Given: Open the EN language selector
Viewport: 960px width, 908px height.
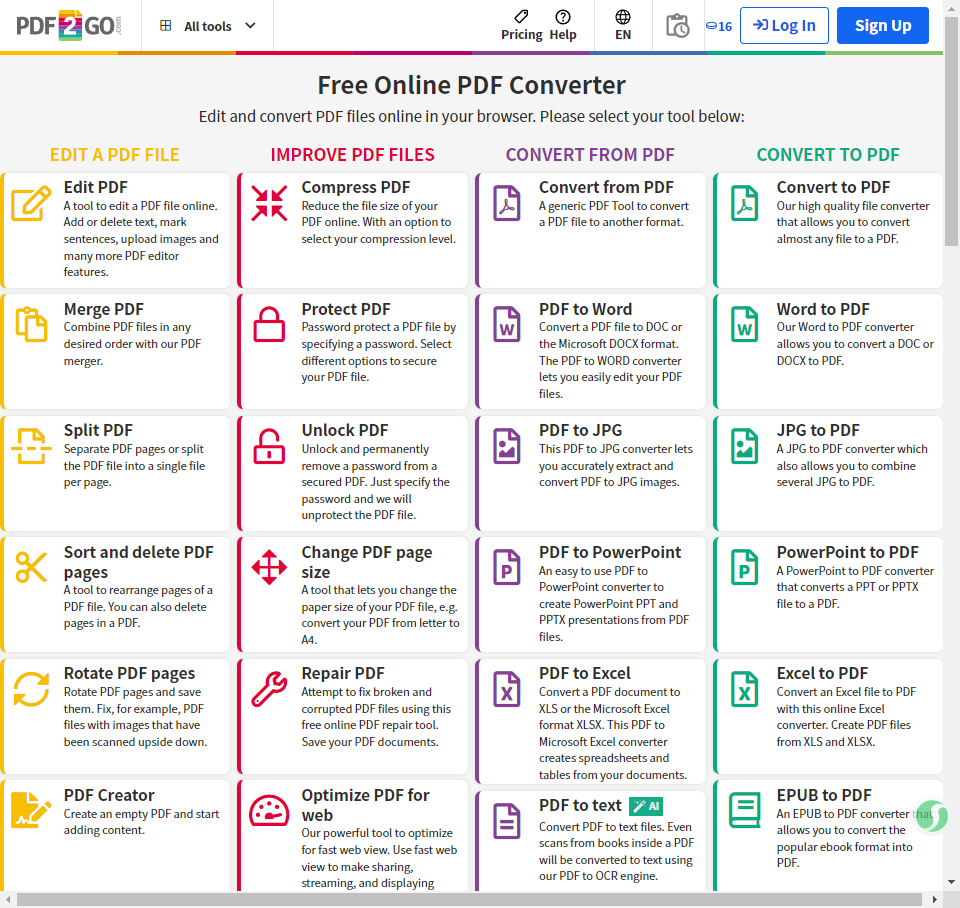Looking at the screenshot, I should (x=623, y=26).
